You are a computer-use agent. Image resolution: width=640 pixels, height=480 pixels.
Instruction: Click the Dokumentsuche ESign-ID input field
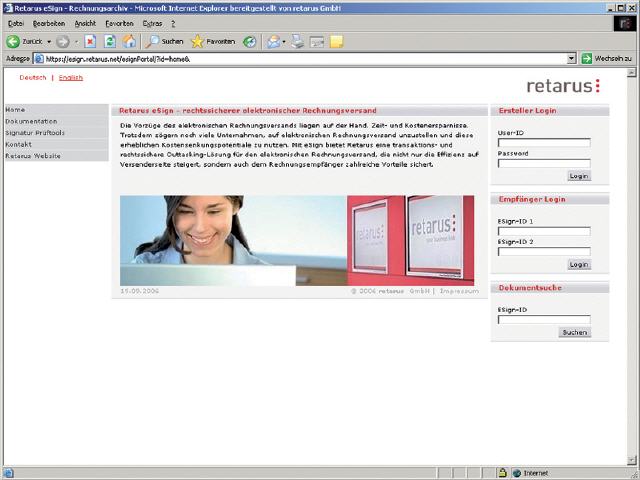(x=544, y=319)
